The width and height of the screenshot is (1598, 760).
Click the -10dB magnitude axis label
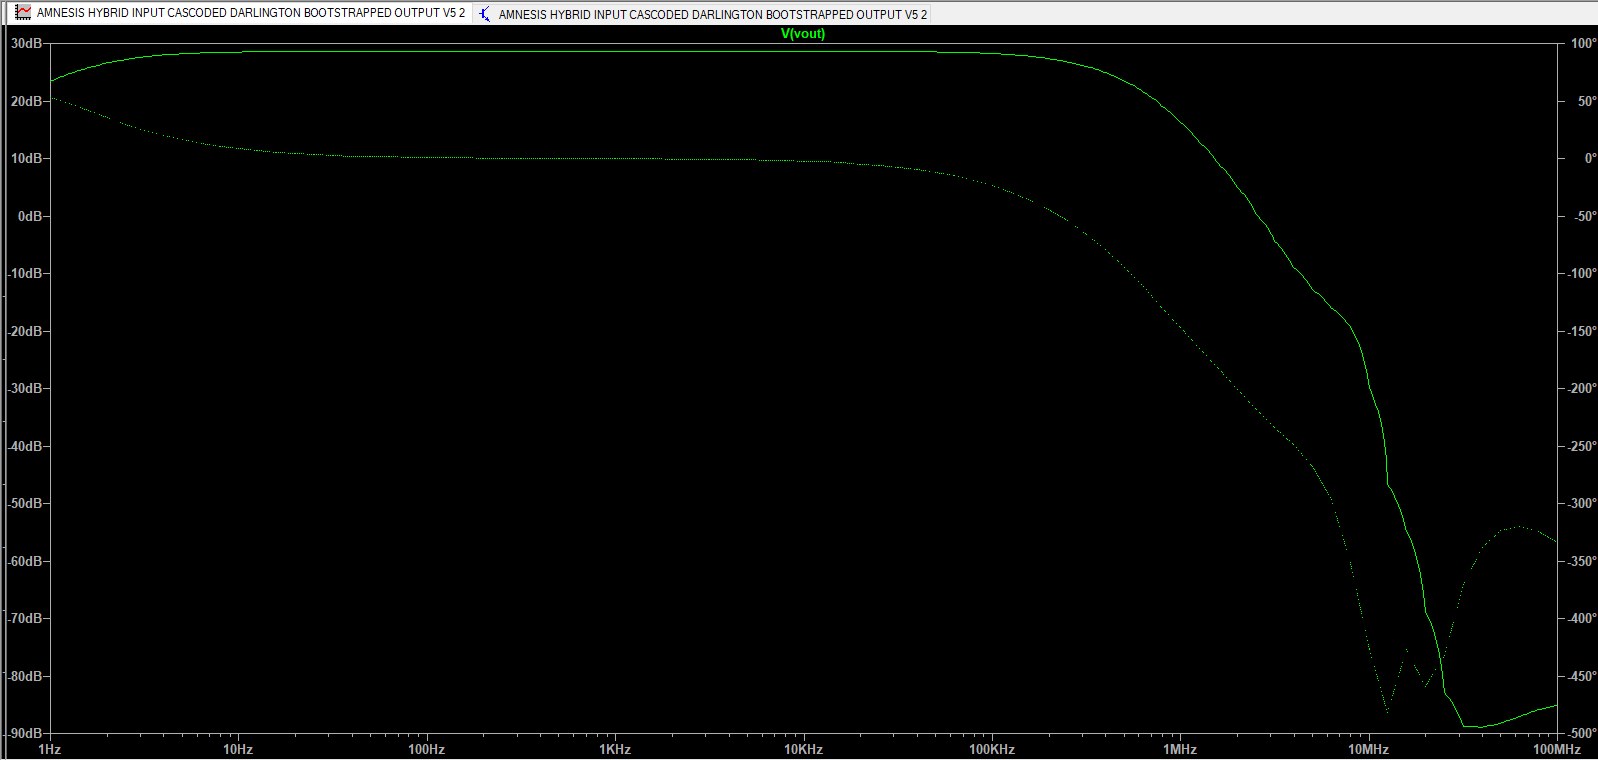click(x=25, y=274)
